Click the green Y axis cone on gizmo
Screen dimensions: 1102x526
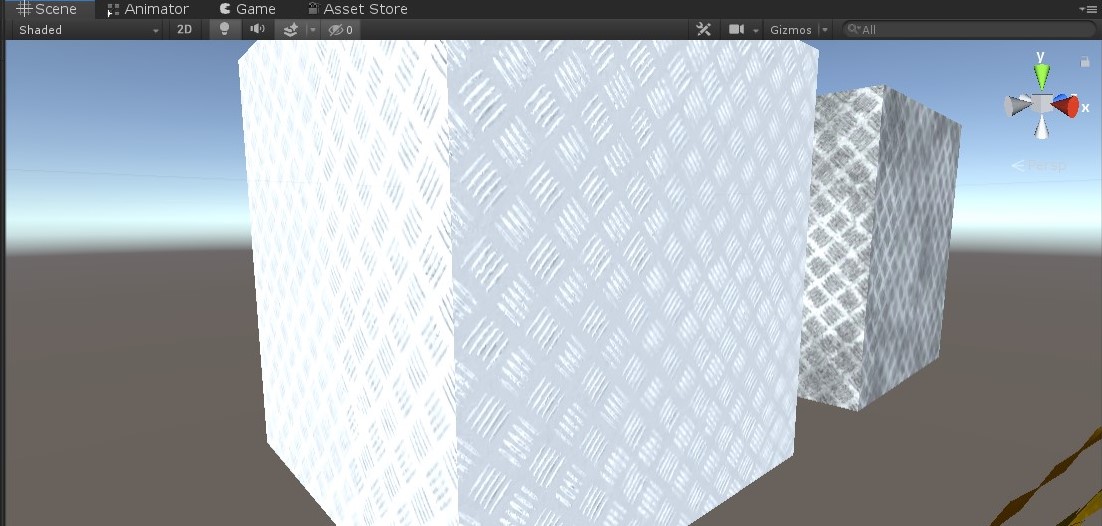[1042, 75]
